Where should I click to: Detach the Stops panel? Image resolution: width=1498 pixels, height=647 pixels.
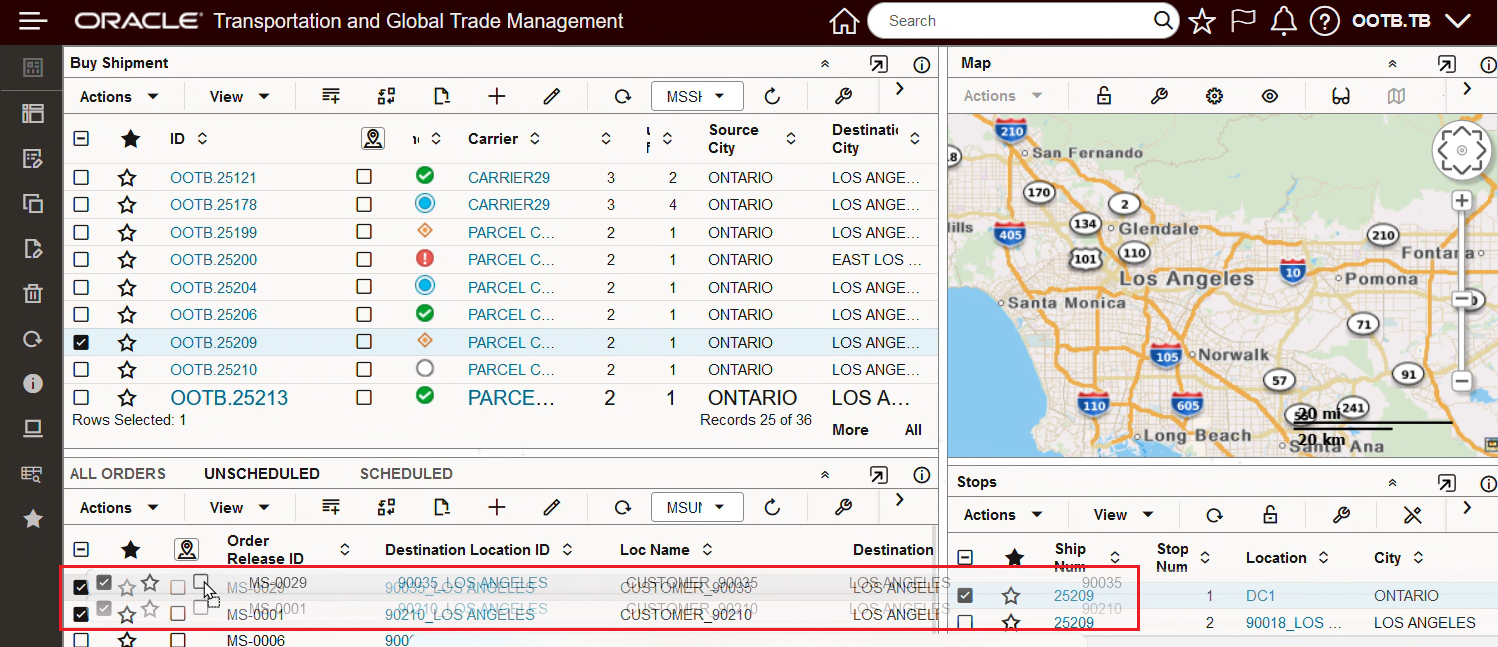[1447, 483]
